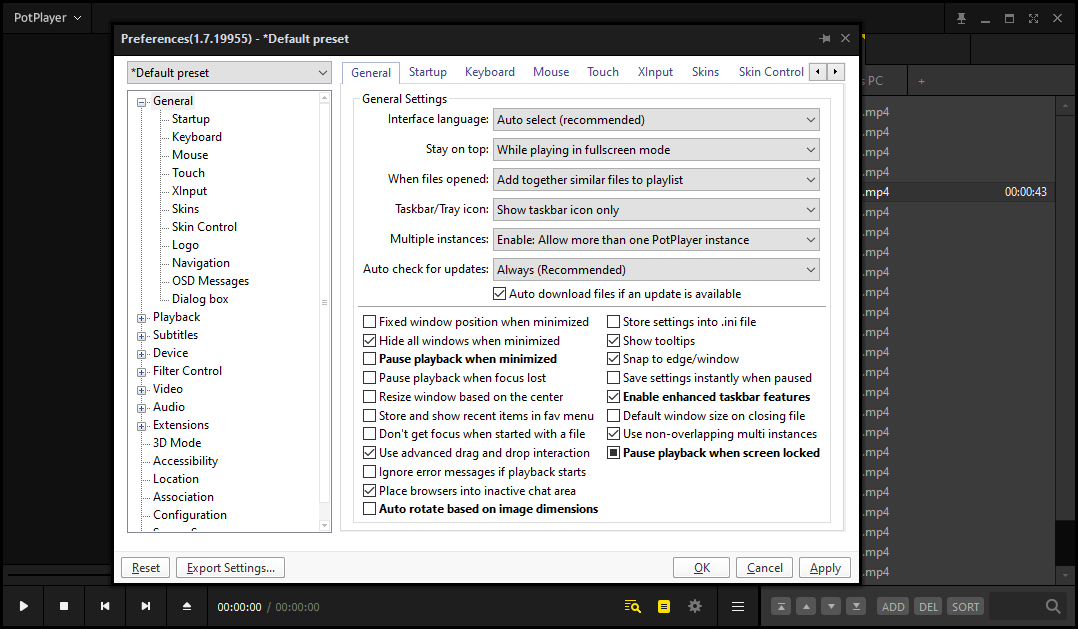
Task: Enable Fixed window position when minimized
Action: pyautogui.click(x=369, y=322)
